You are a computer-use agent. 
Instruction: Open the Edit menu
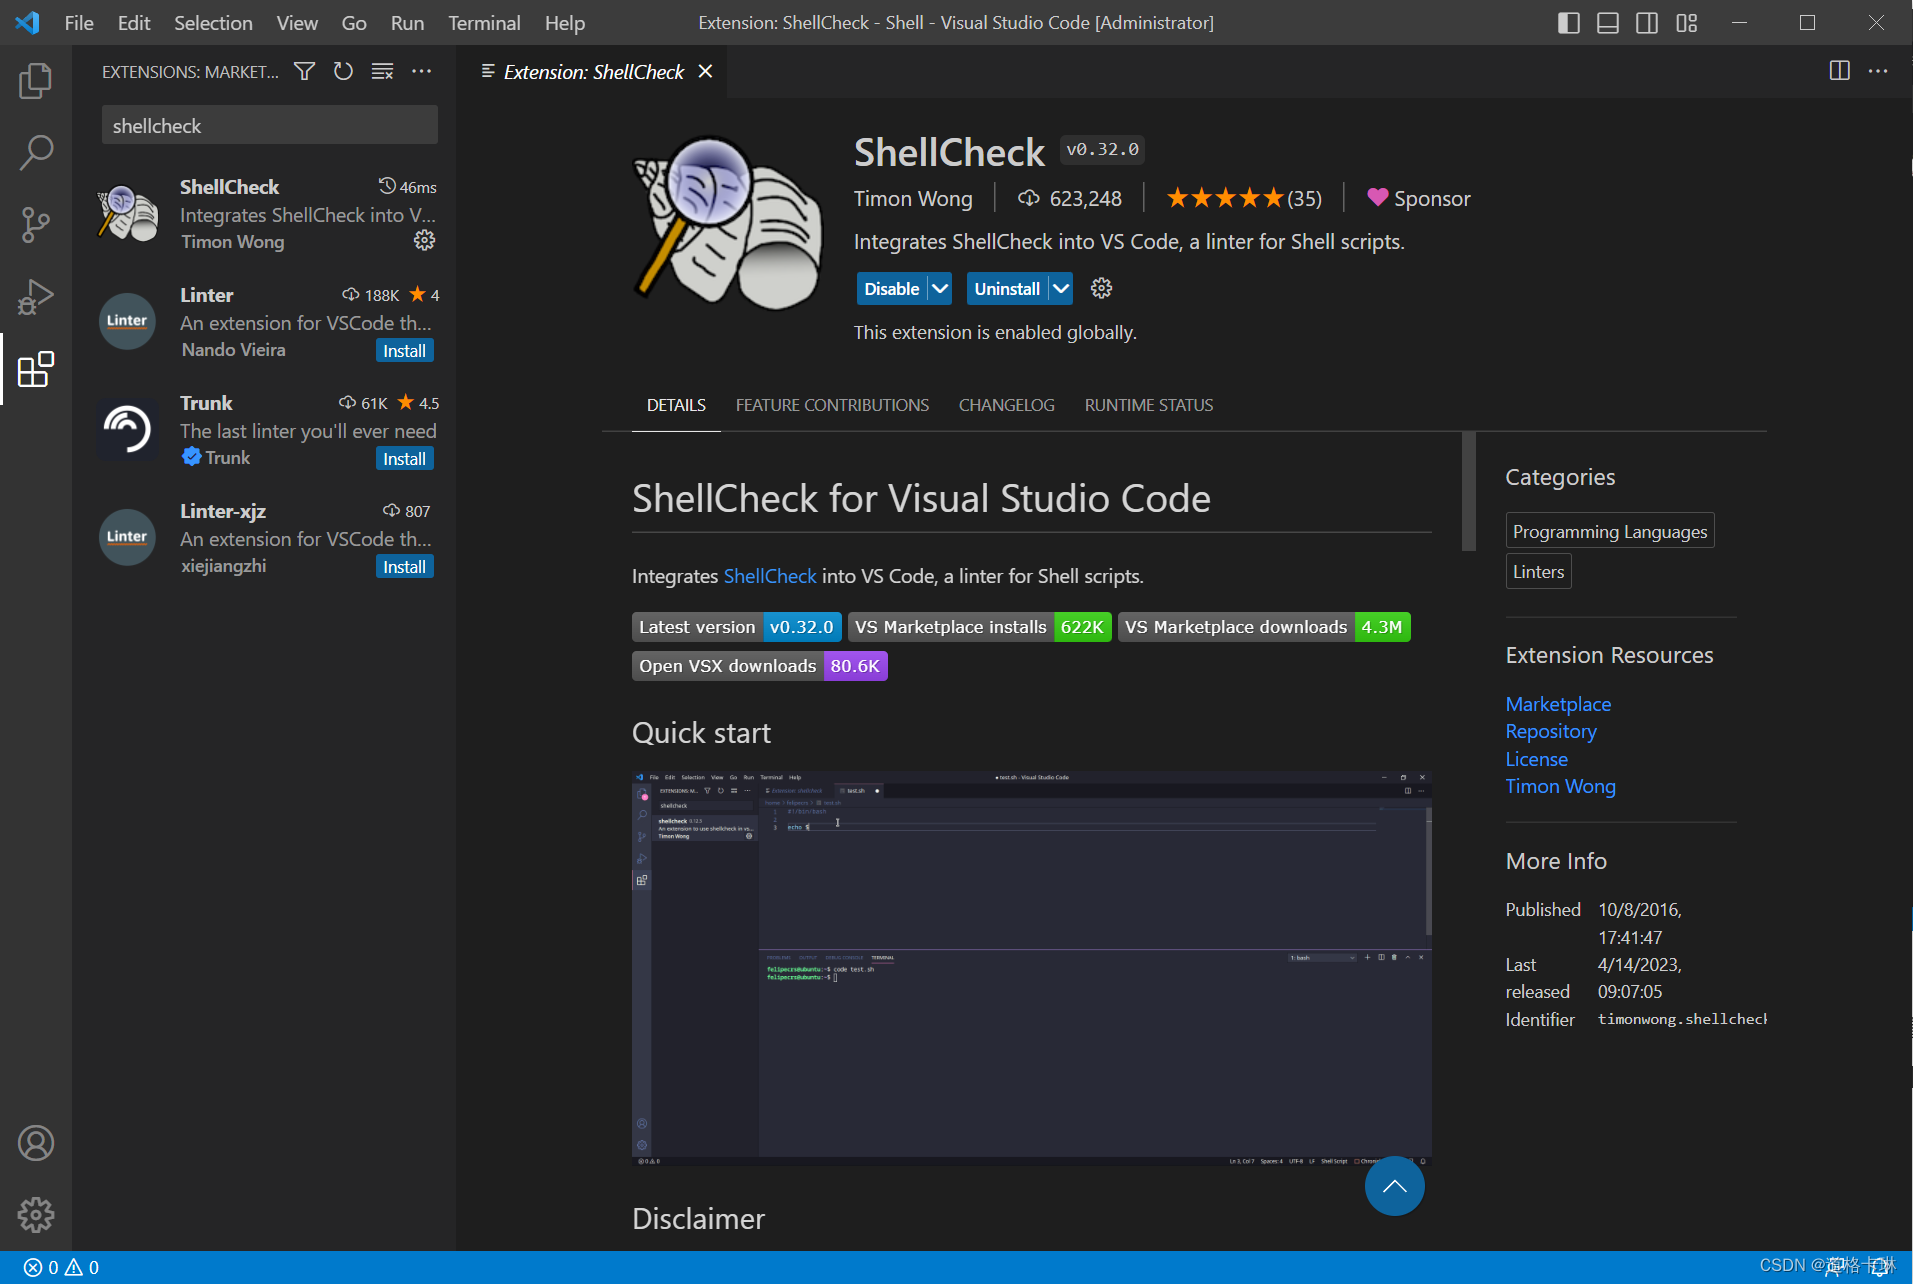coord(133,23)
